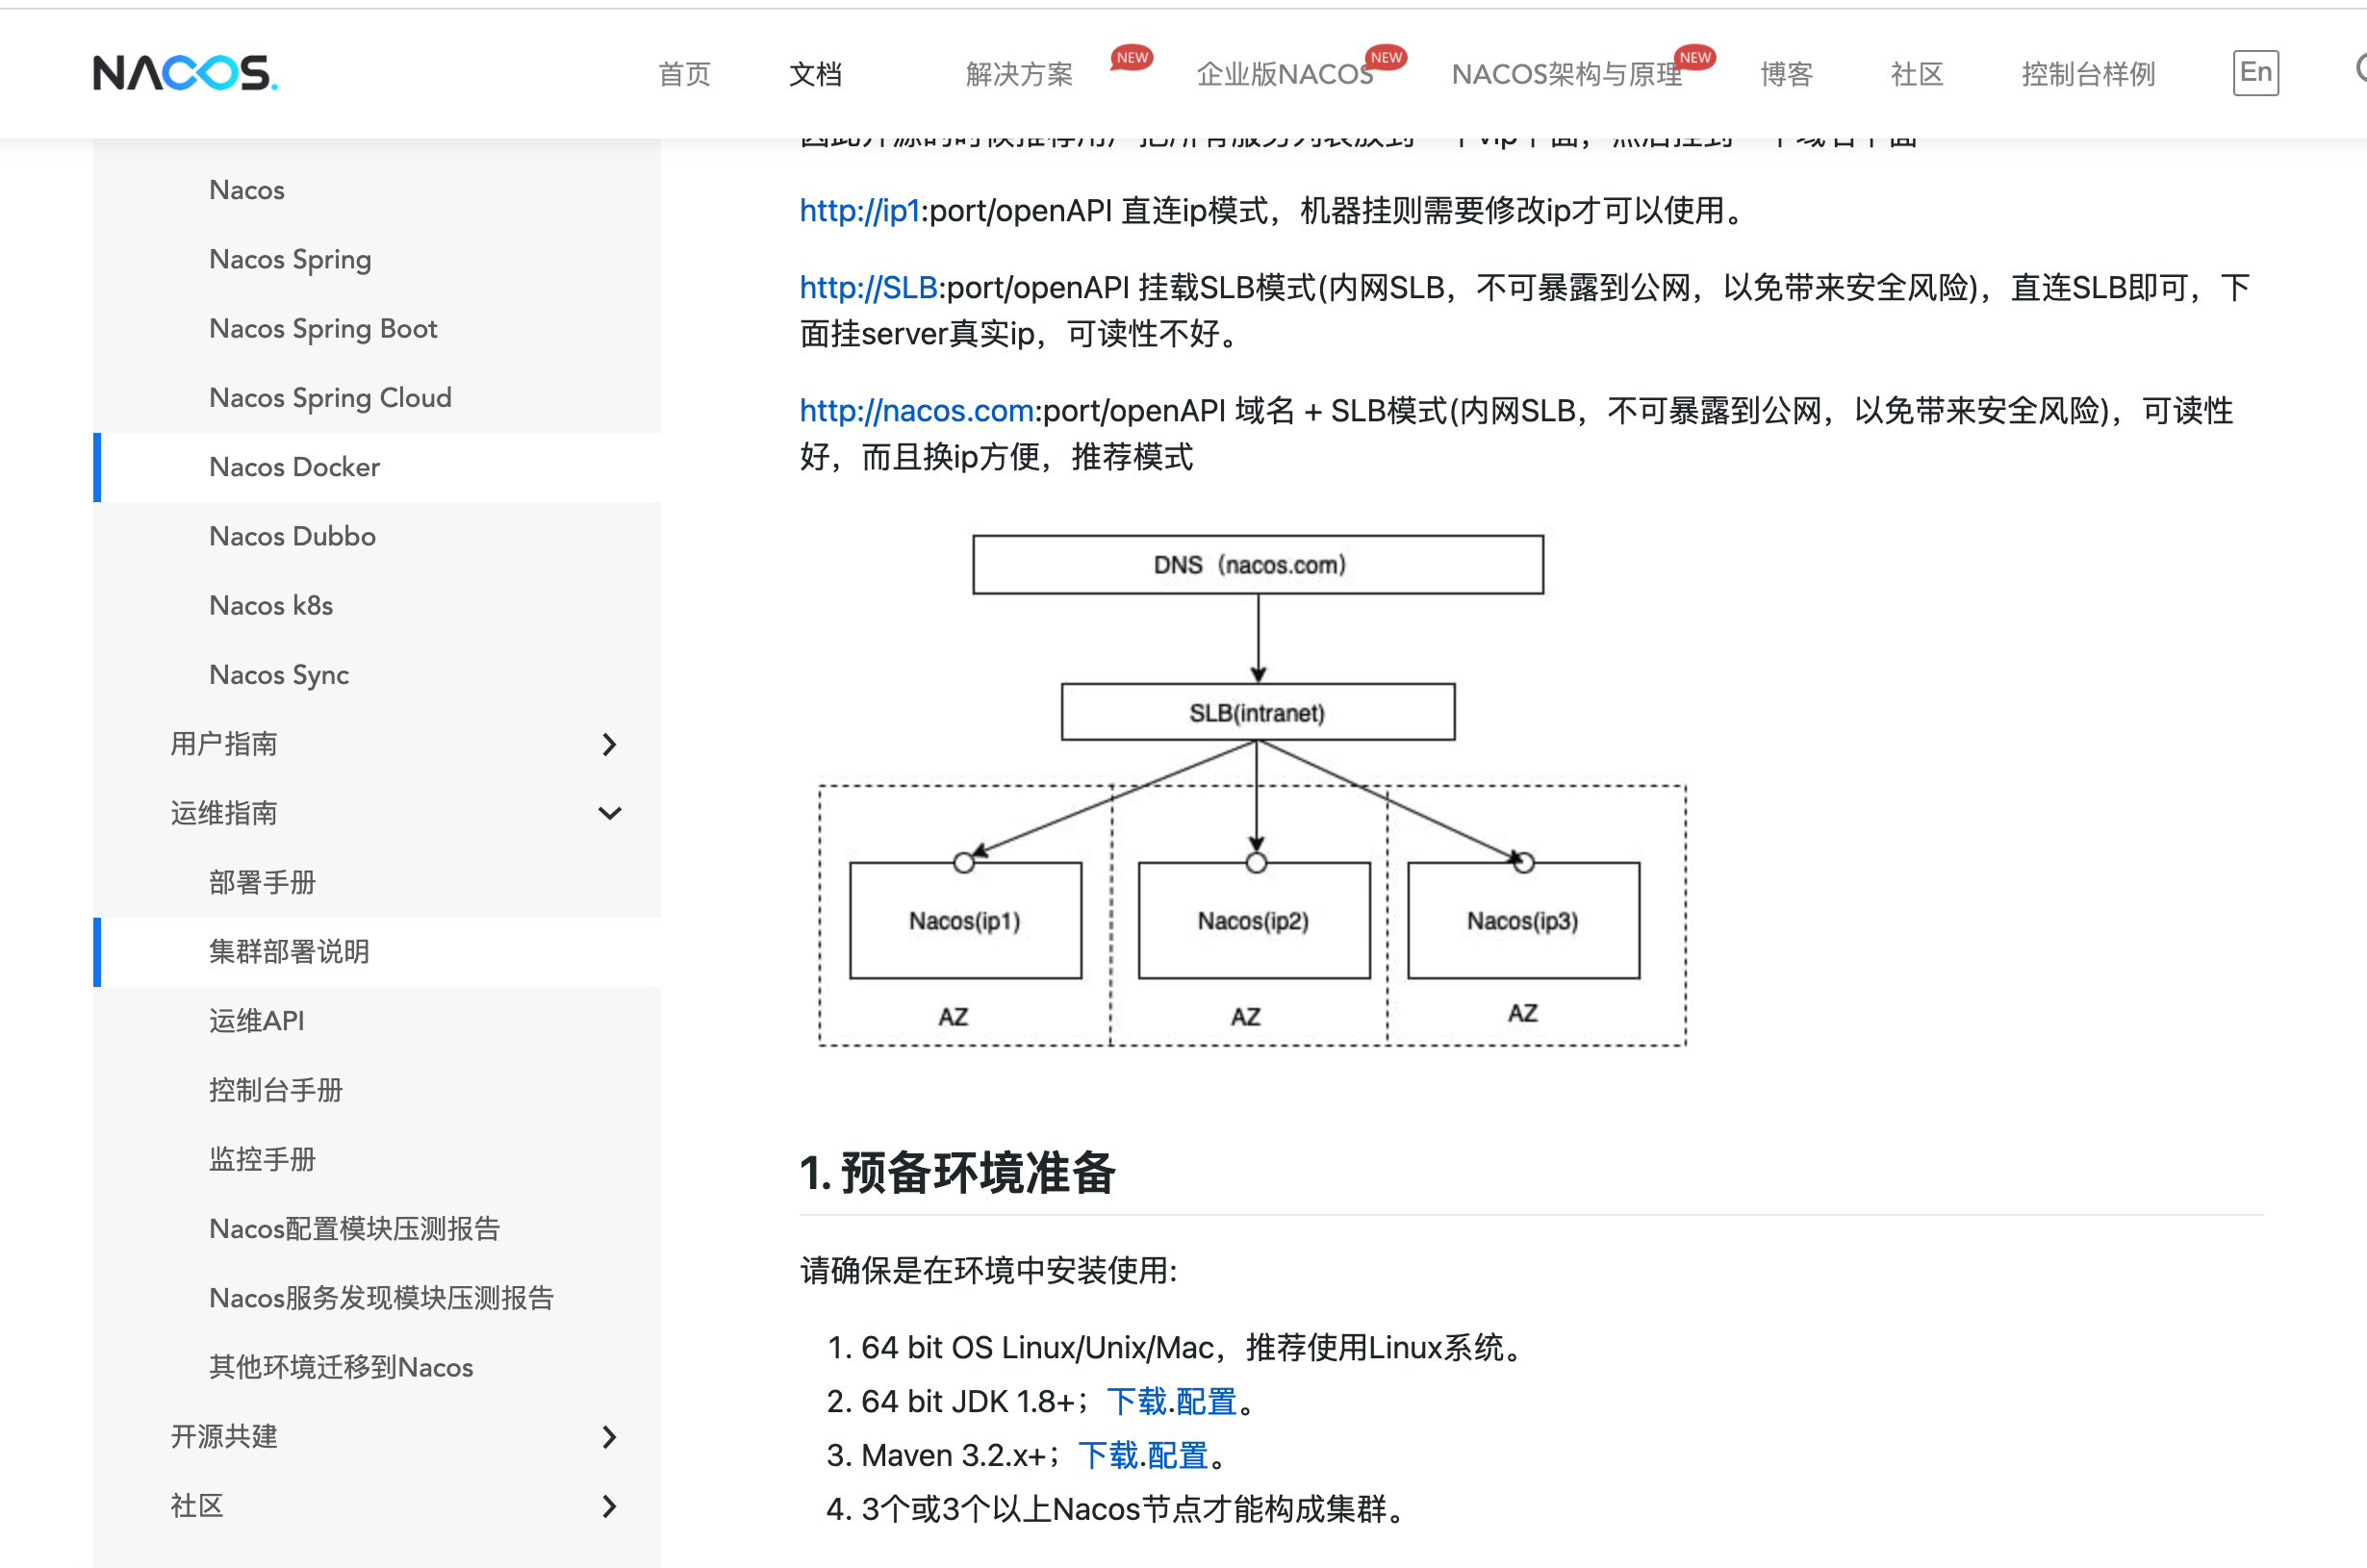Open 博客 in the top navigation
This screenshot has height=1568, width=2367.
[1786, 74]
